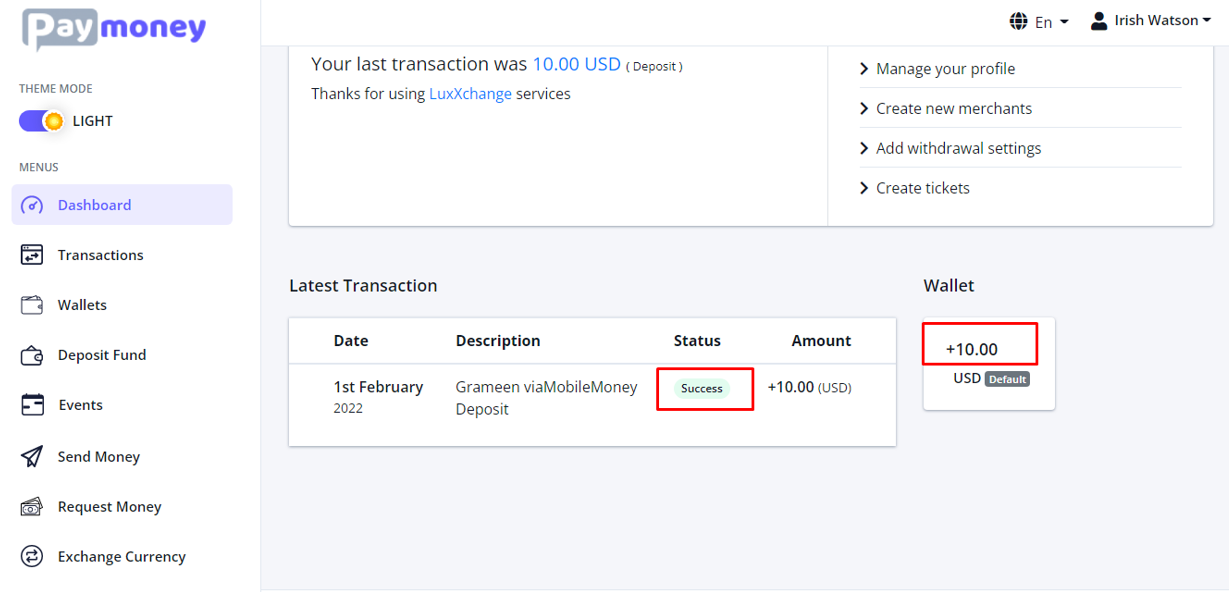Click the Request Money icon
This screenshot has width=1229, height=592.
[32, 507]
